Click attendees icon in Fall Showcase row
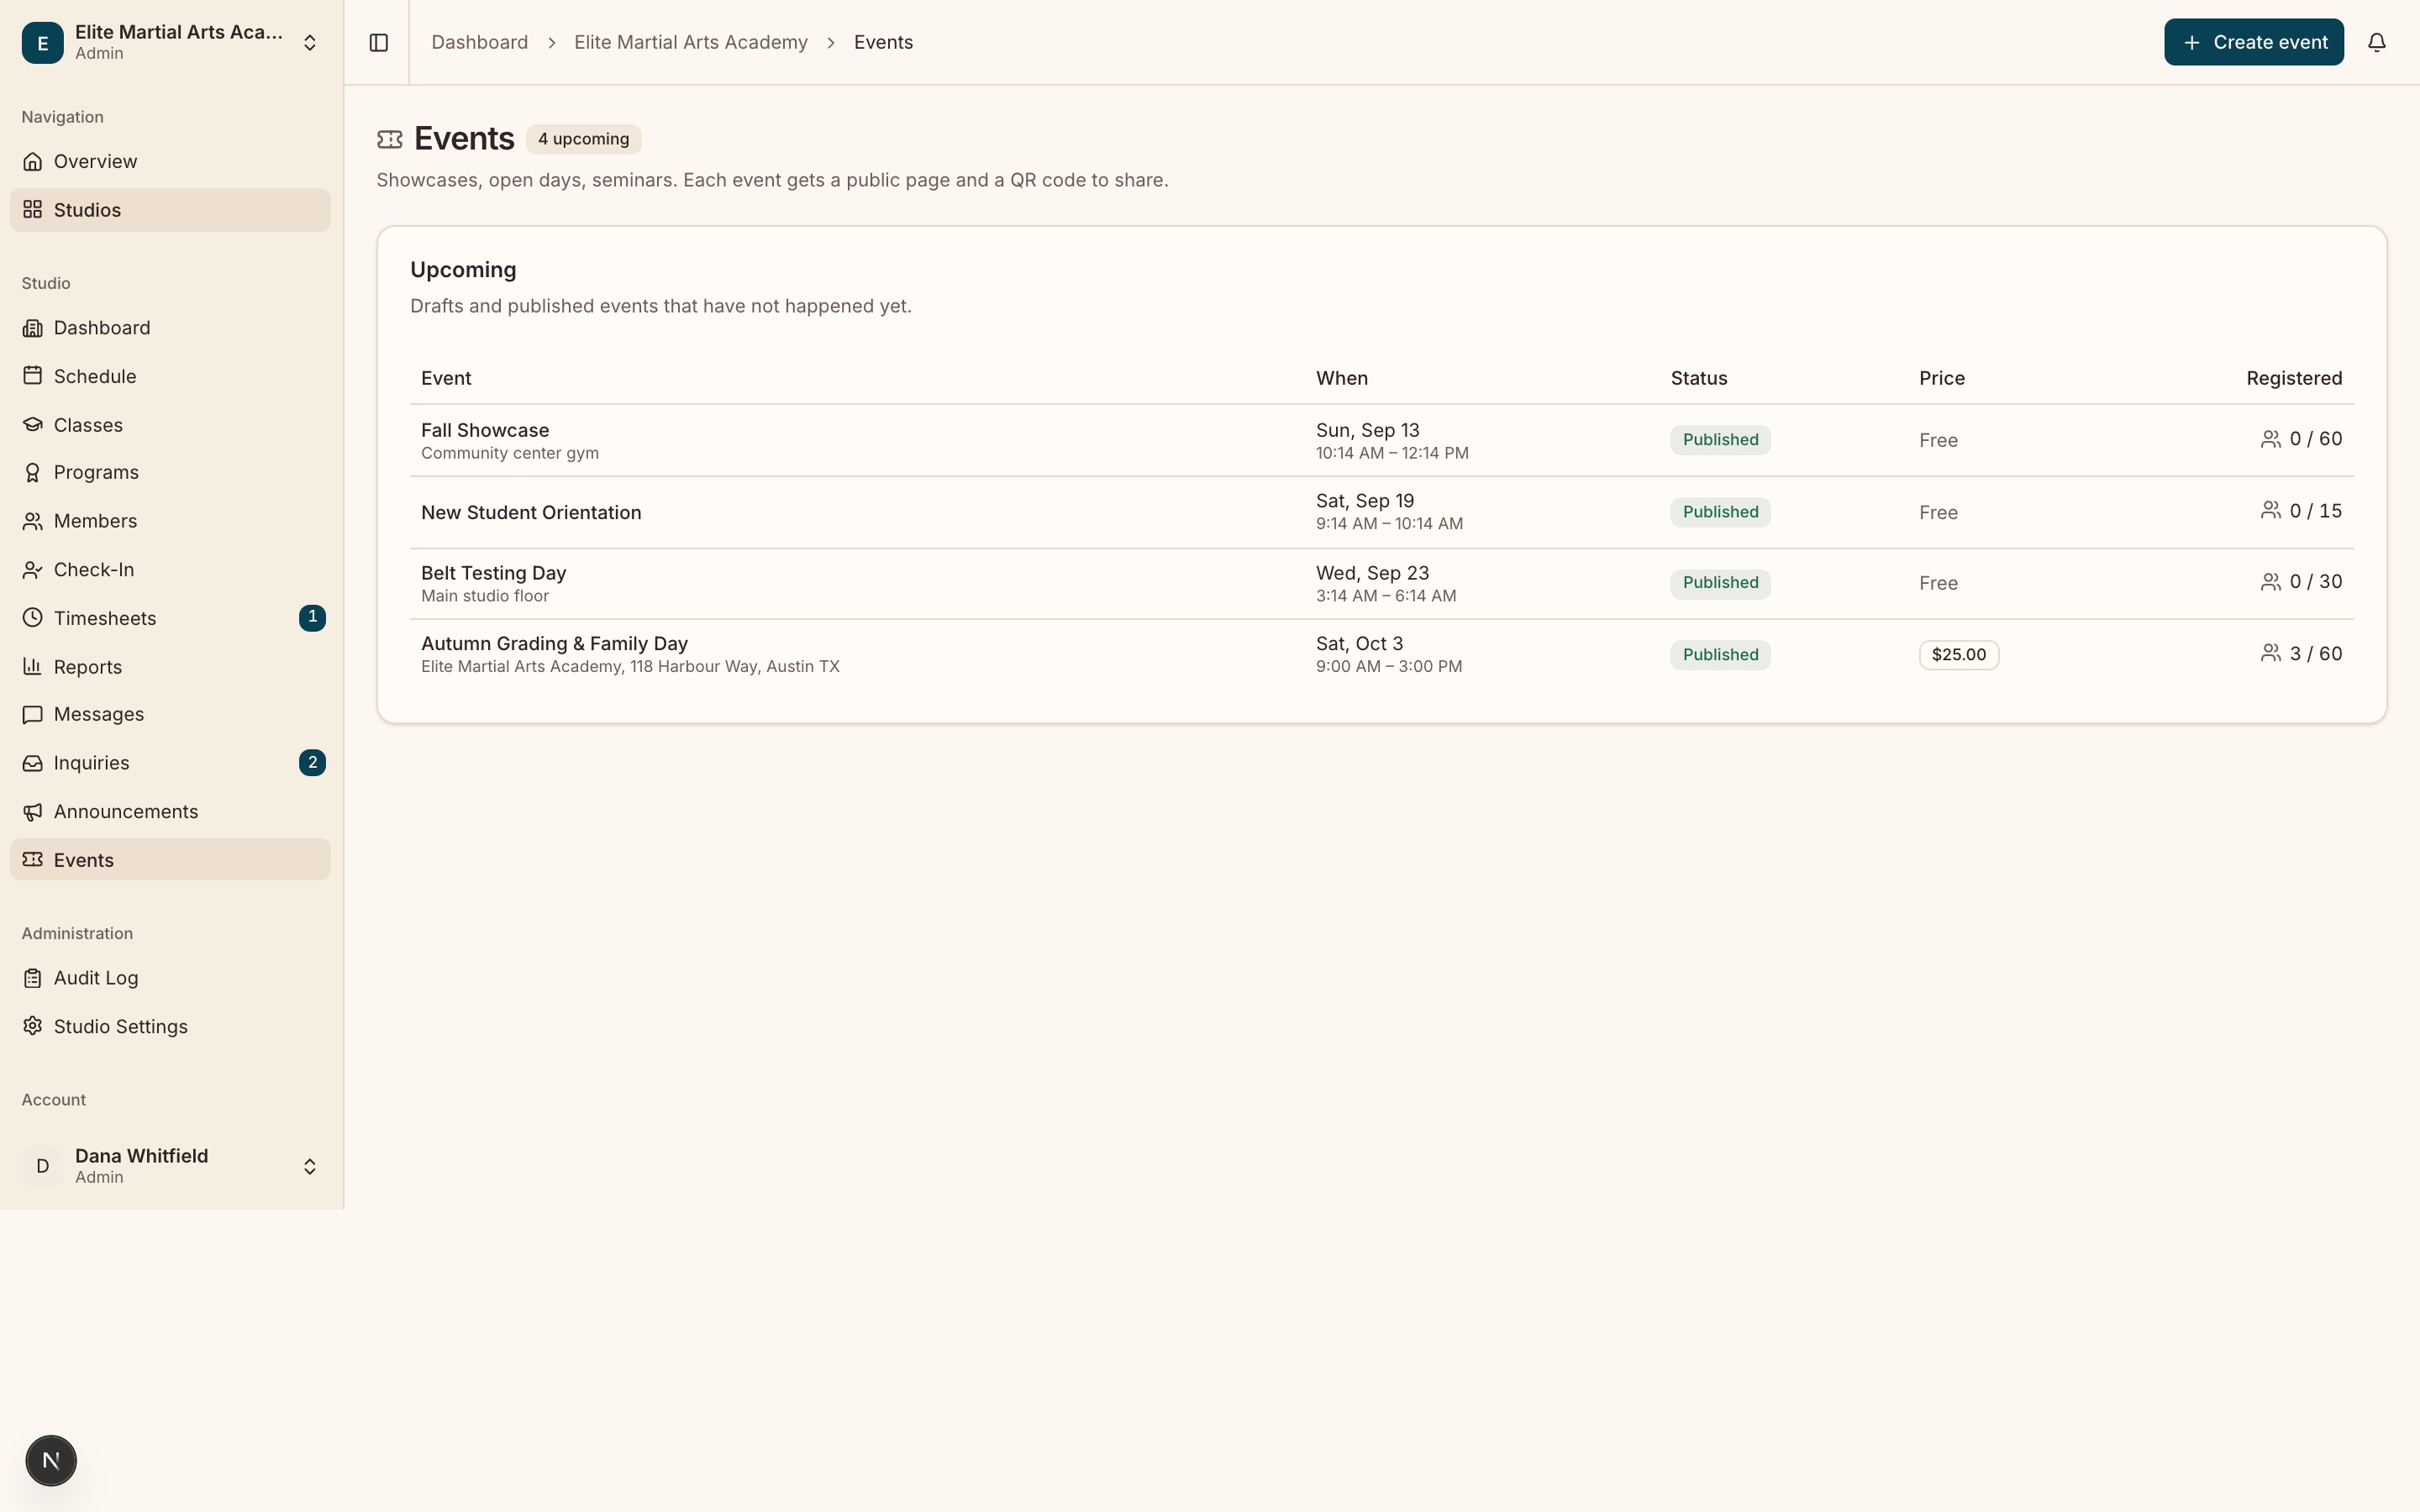 click(x=2270, y=439)
